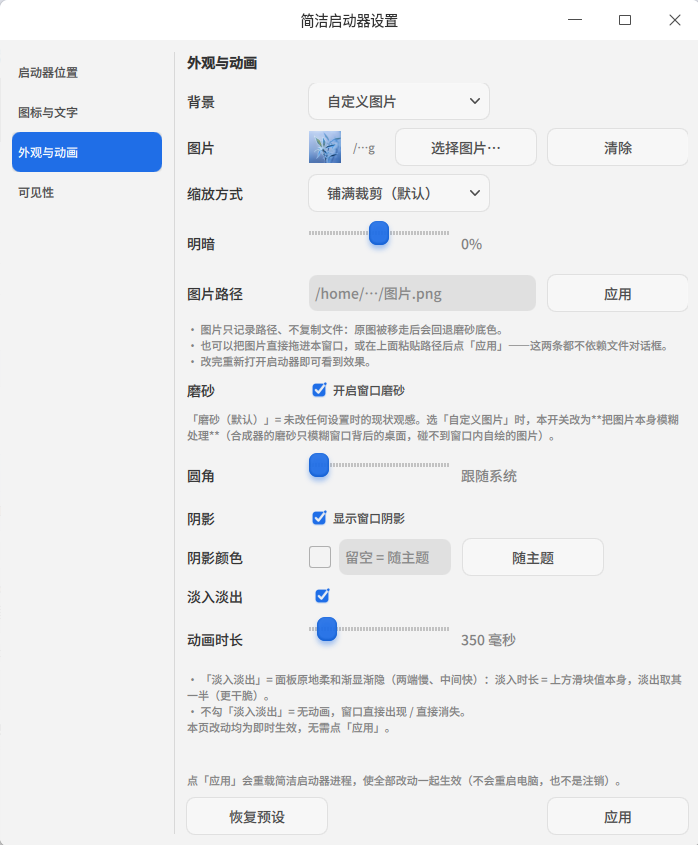
Task: Select the 外观与动画 sidebar item
Action: 87,152
